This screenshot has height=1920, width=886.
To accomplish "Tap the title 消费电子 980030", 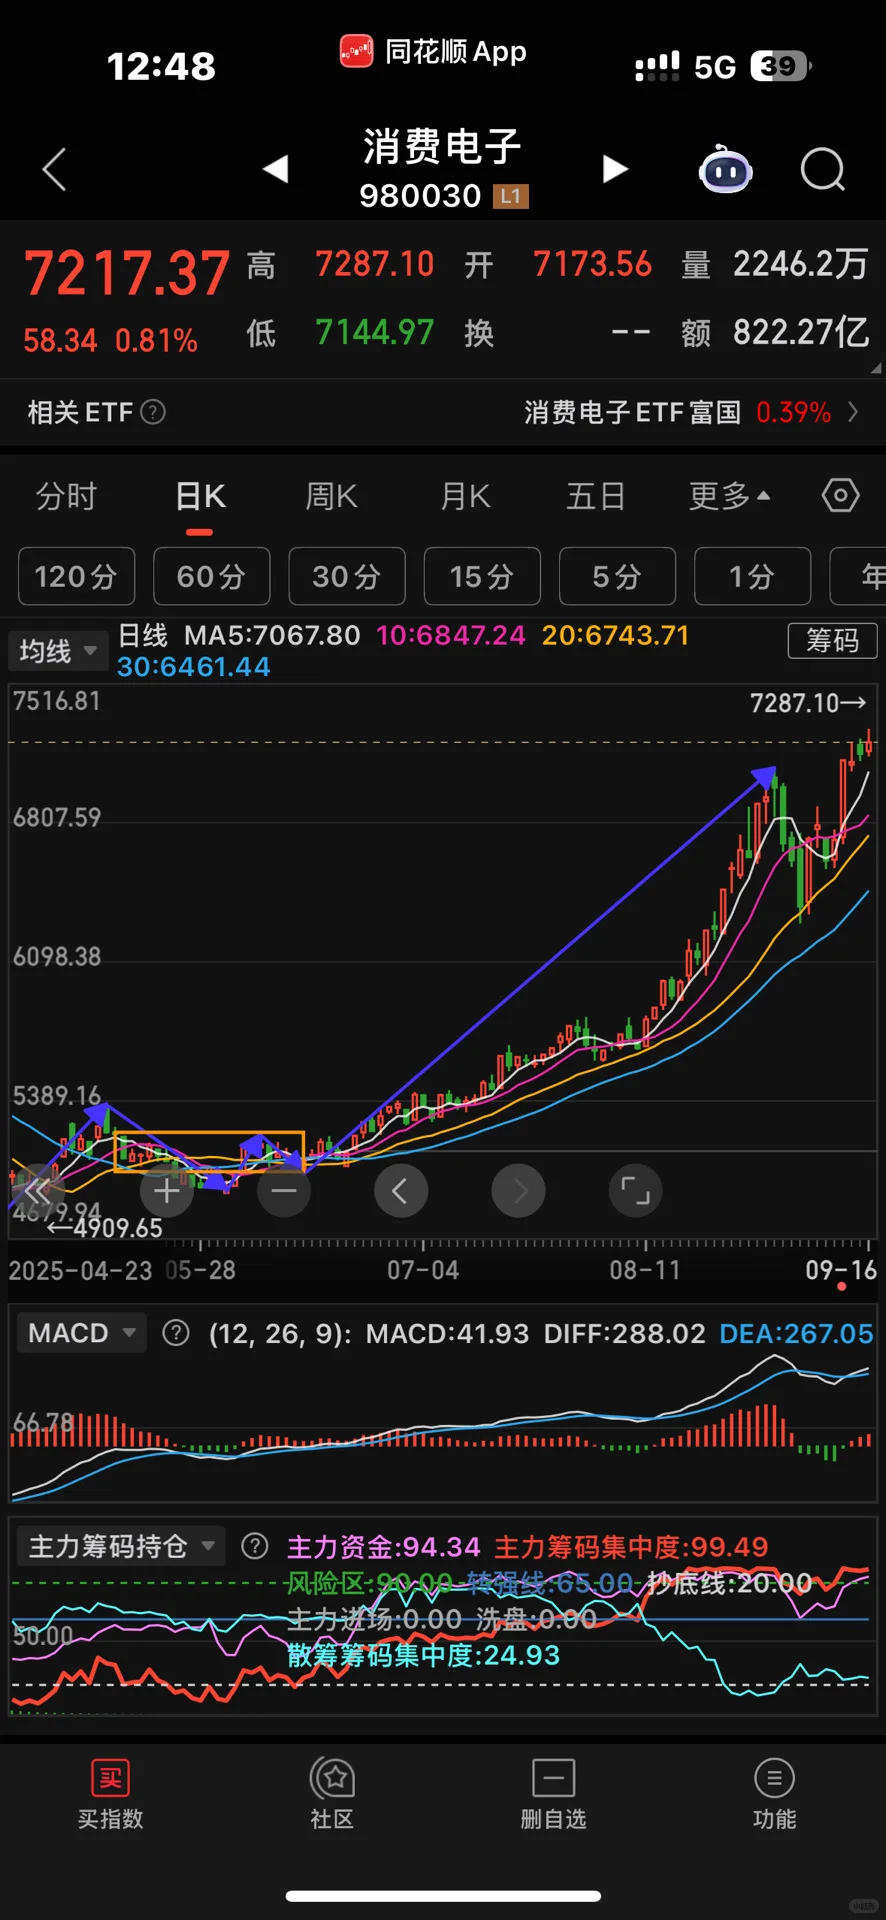I will pyautogui.click(x=443, y=168).
